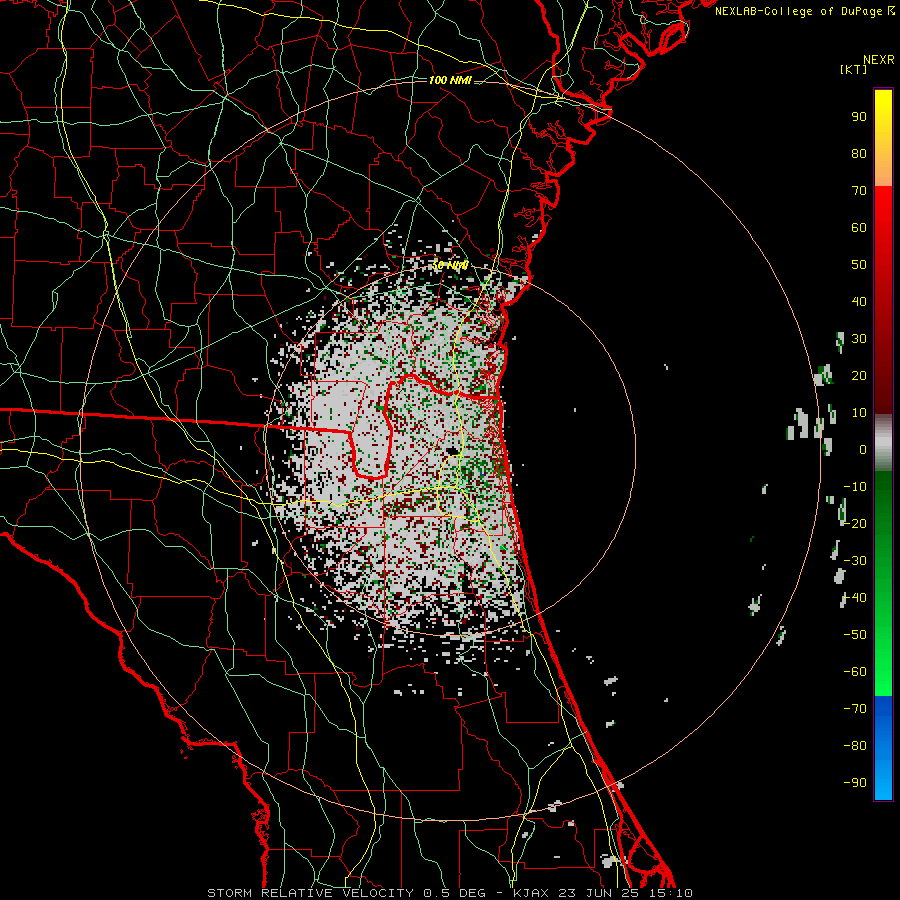Click the -40 scale label
This screenshot has height=900, width=900.
(855, 598)
